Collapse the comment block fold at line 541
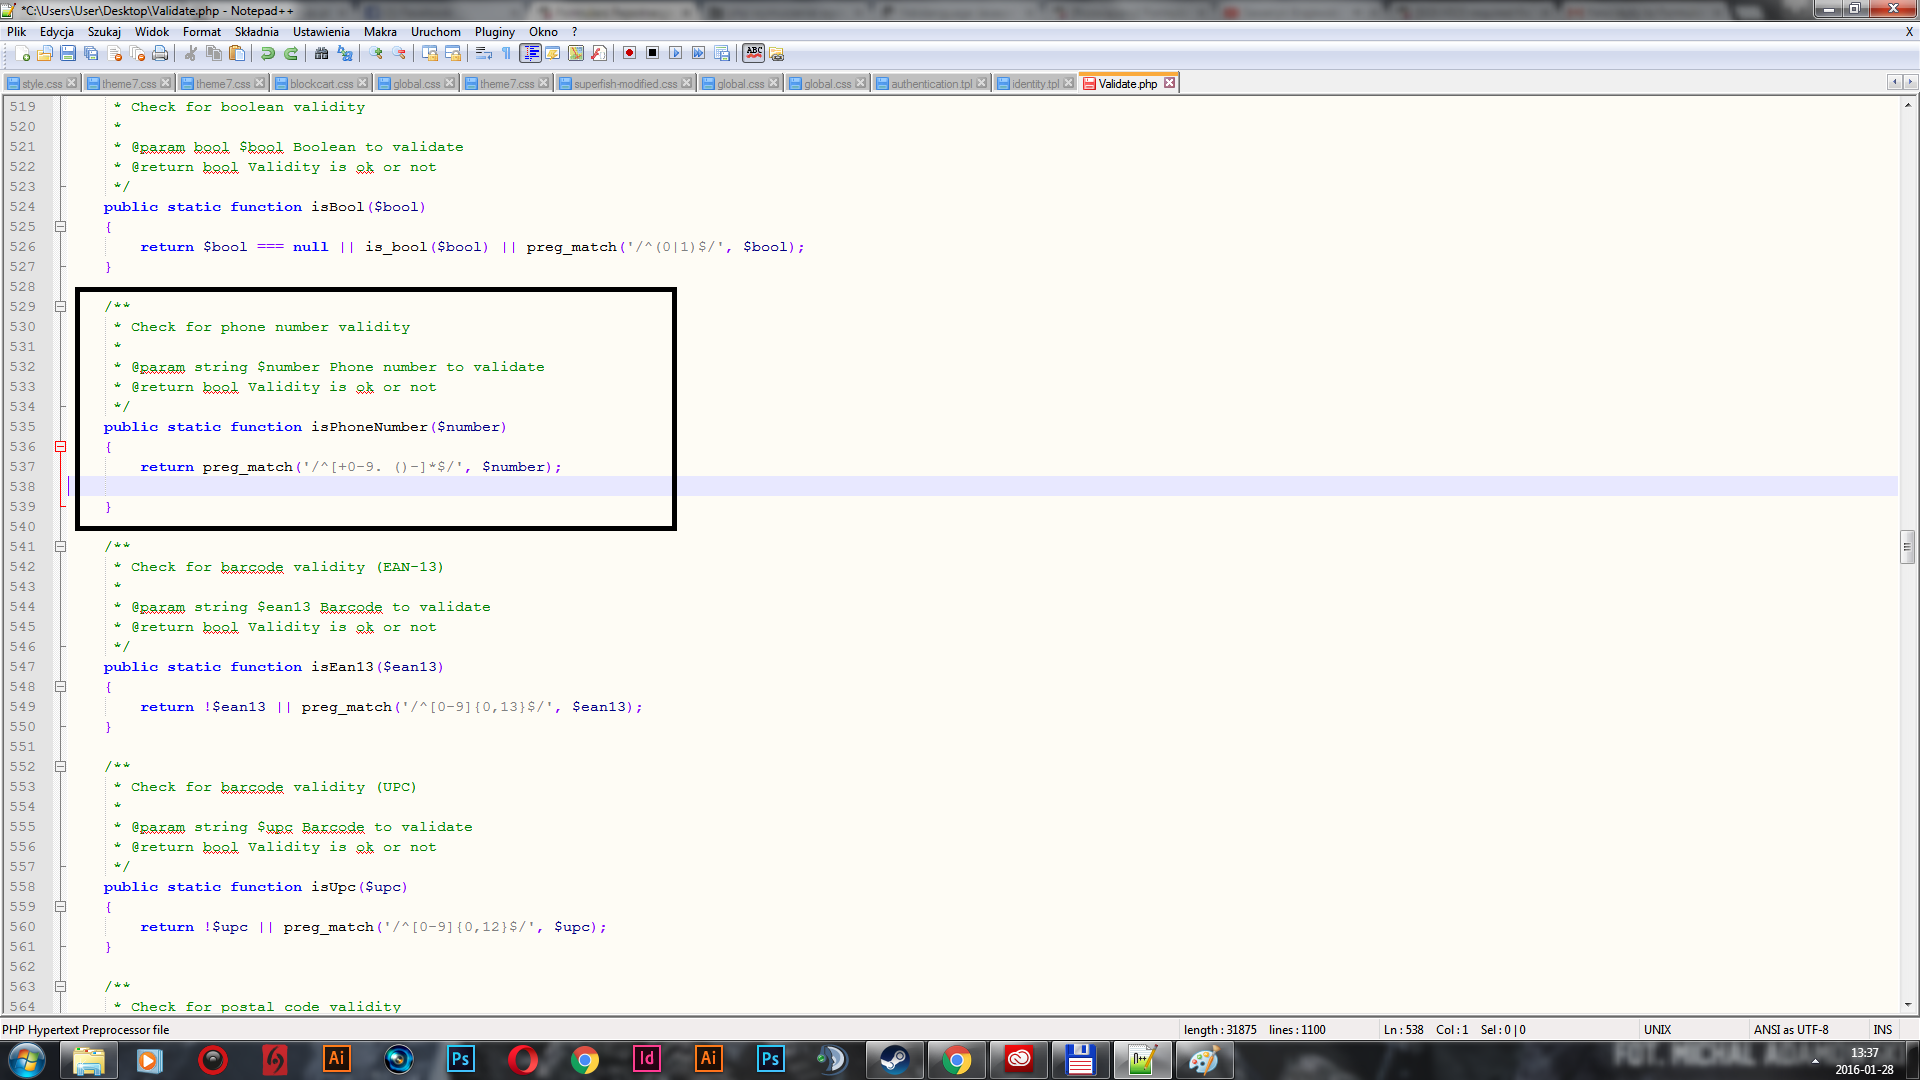The height and width of the screenshot is (1080, 1920). coord(60,547)
